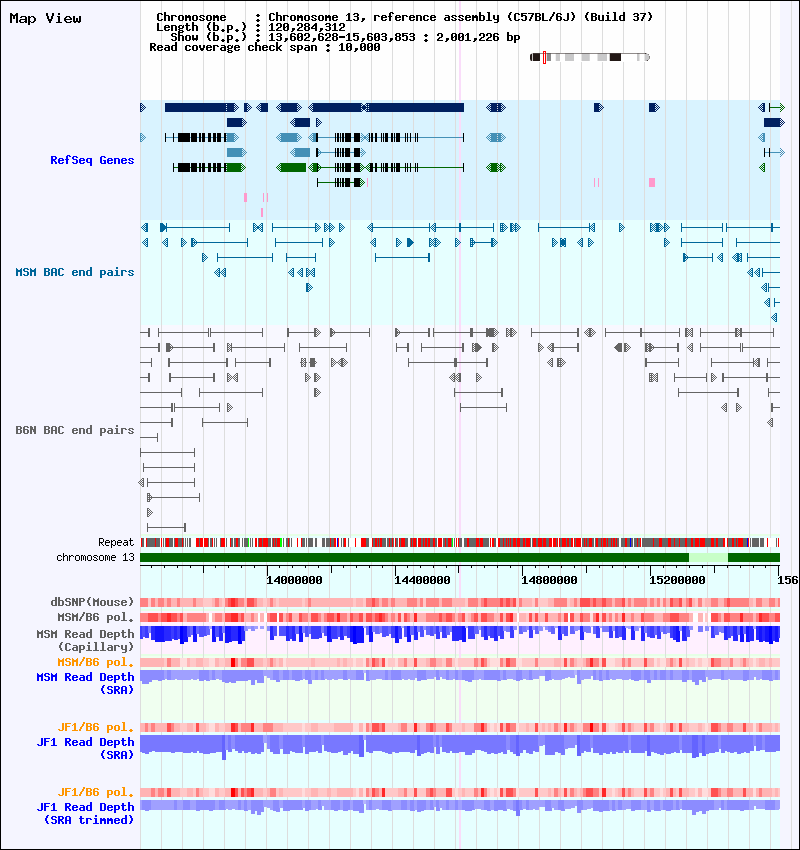Click the dbSNP(Mouse) track label

(x=92, y=602)
